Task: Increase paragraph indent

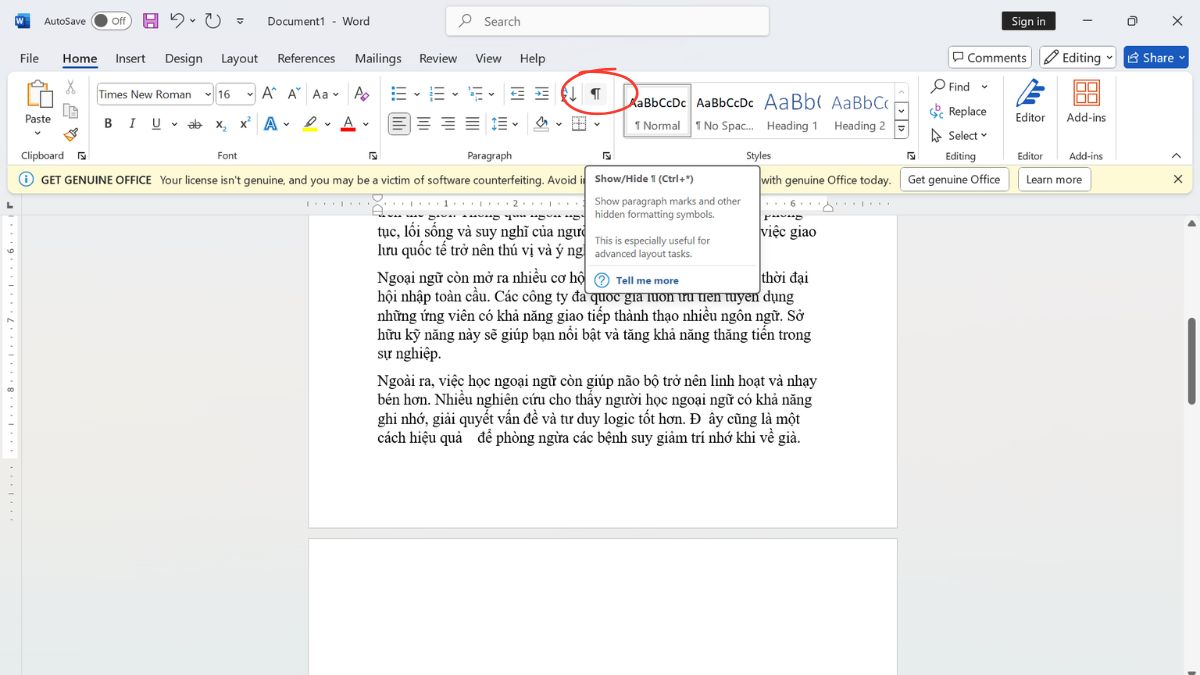Action: click(x=542, y=94)
